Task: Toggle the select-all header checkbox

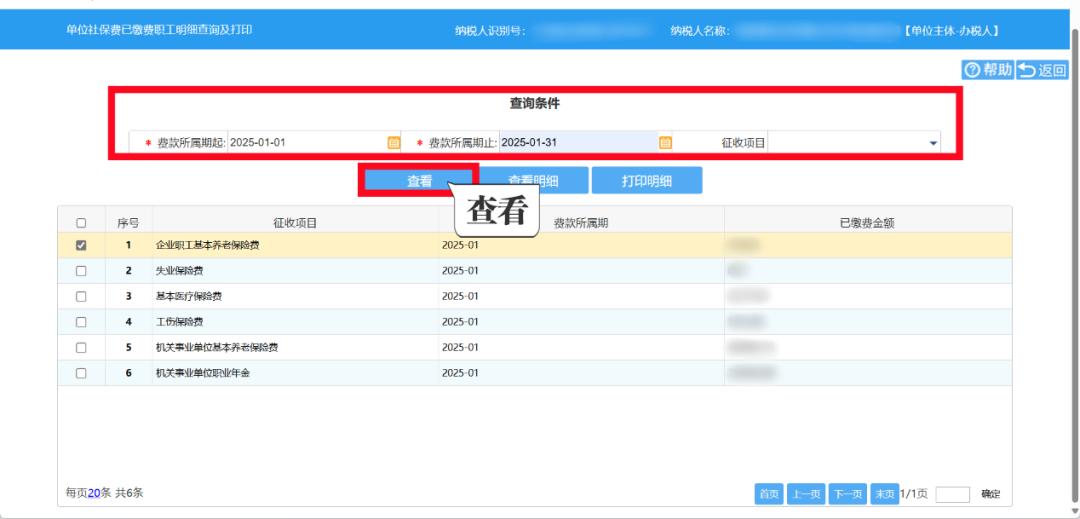Action: [x=81, y=223]
